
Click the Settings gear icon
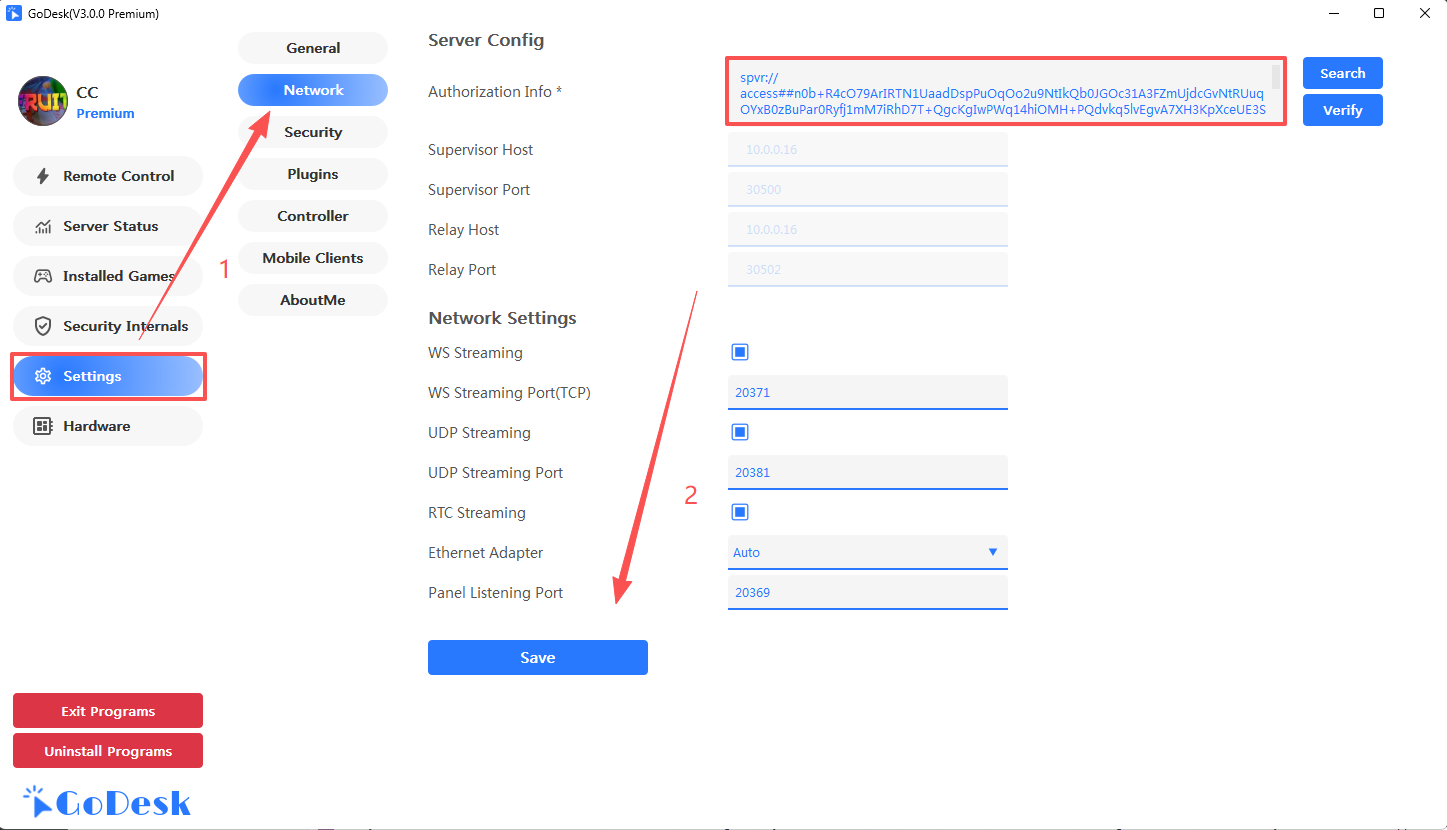pos(43,376)
